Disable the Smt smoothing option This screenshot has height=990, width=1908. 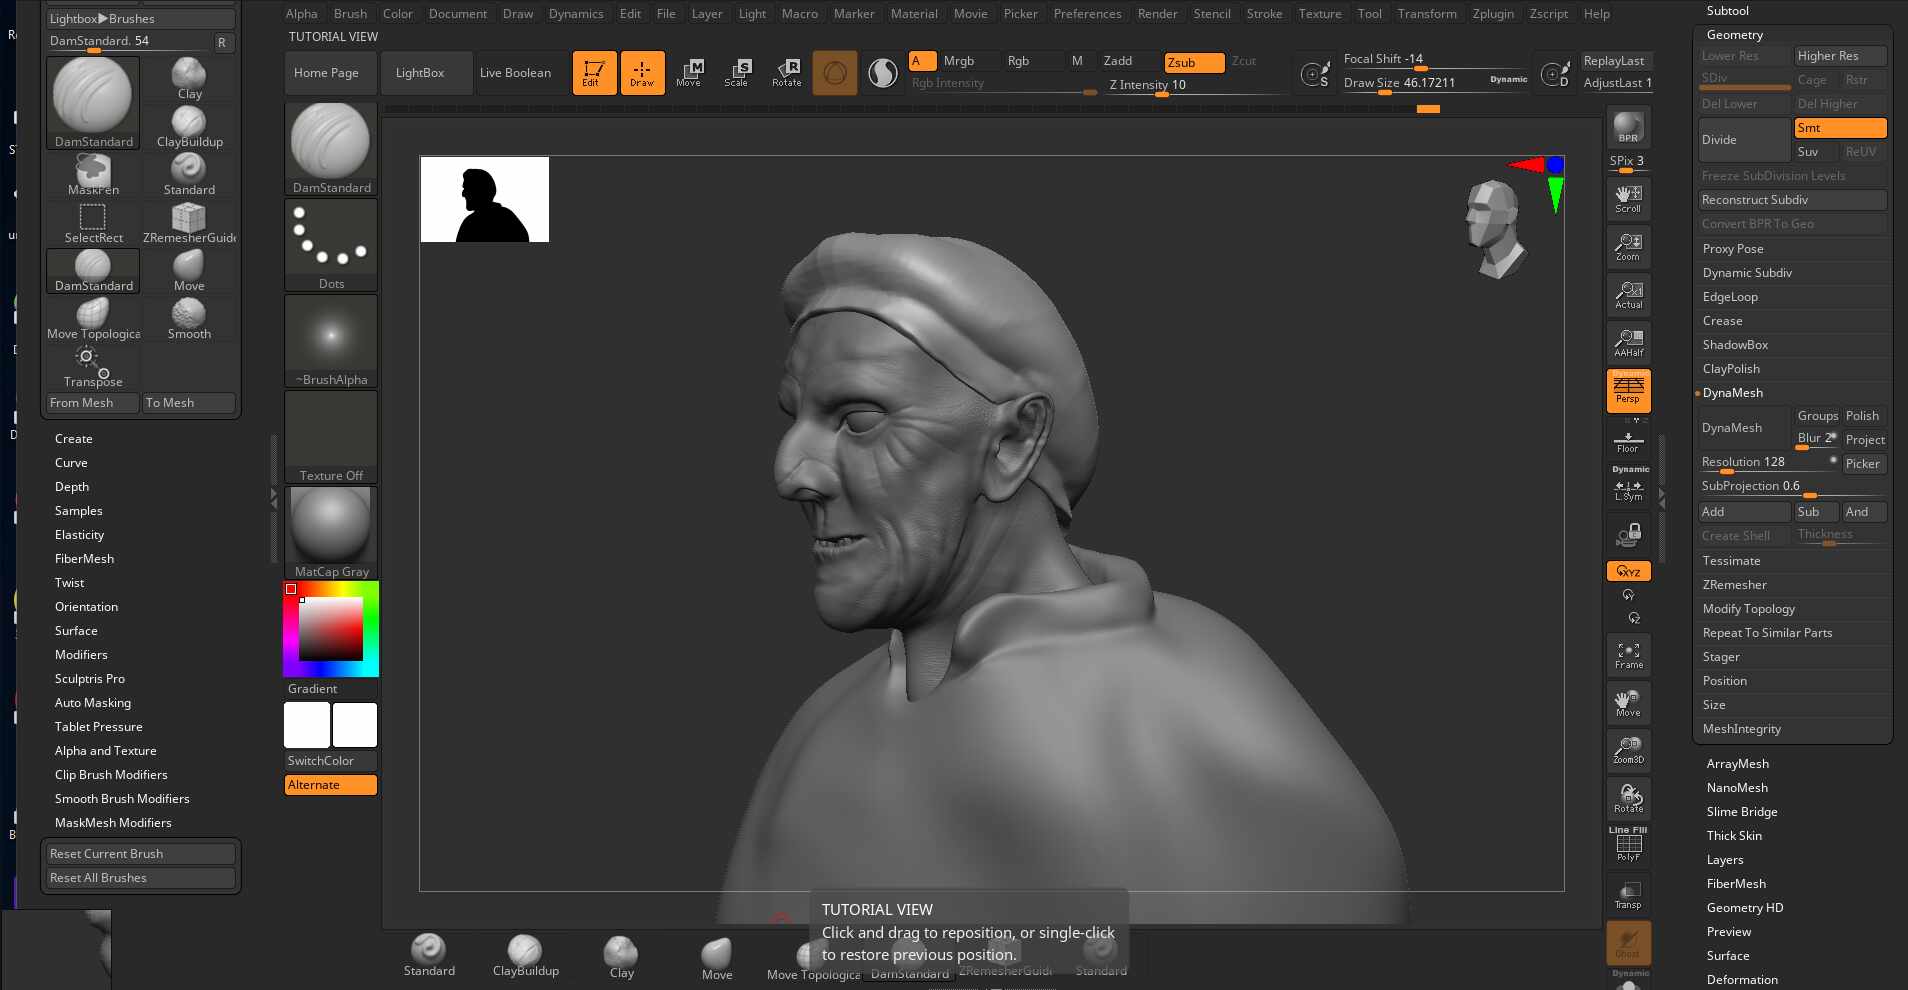1840,128
